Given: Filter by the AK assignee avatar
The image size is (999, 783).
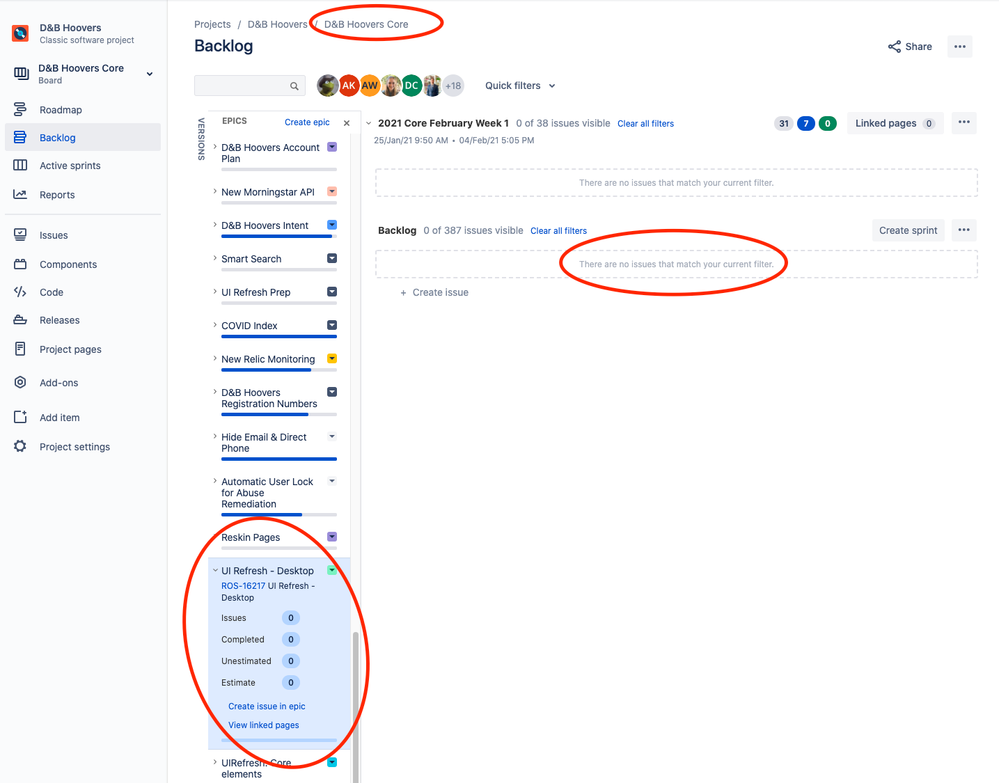Looking at the screenshot, I should pyautogui.click(x=349, y=85).
